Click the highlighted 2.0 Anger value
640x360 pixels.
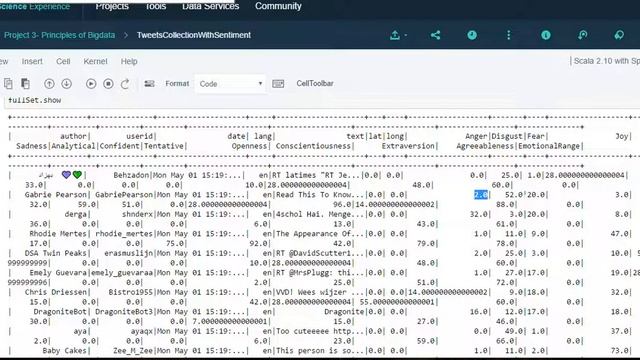[481, 195]
